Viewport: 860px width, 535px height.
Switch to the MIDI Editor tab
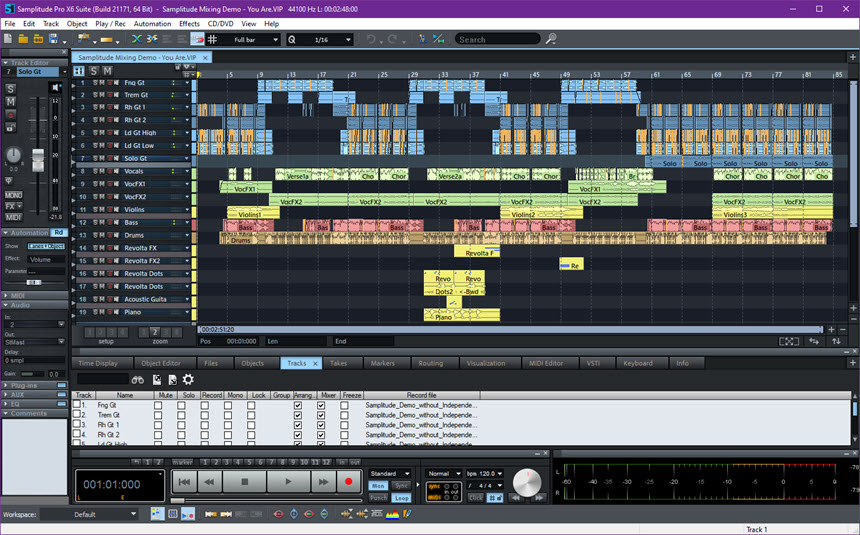(x=546, y=363)
